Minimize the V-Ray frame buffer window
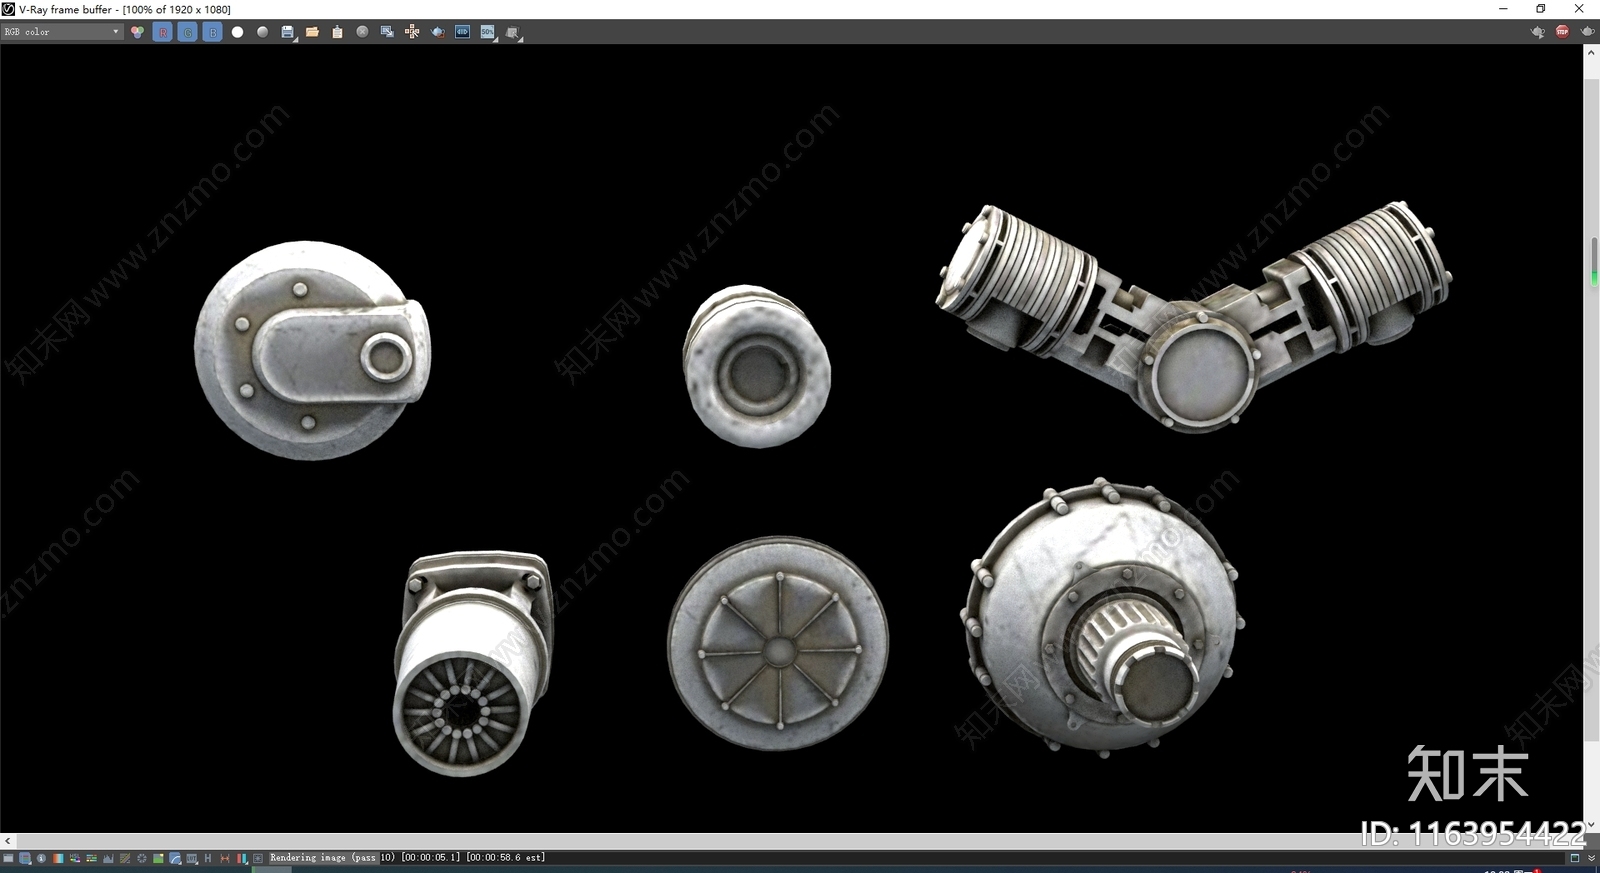This screenshot has height=873, width=1600. [1503, 9]
